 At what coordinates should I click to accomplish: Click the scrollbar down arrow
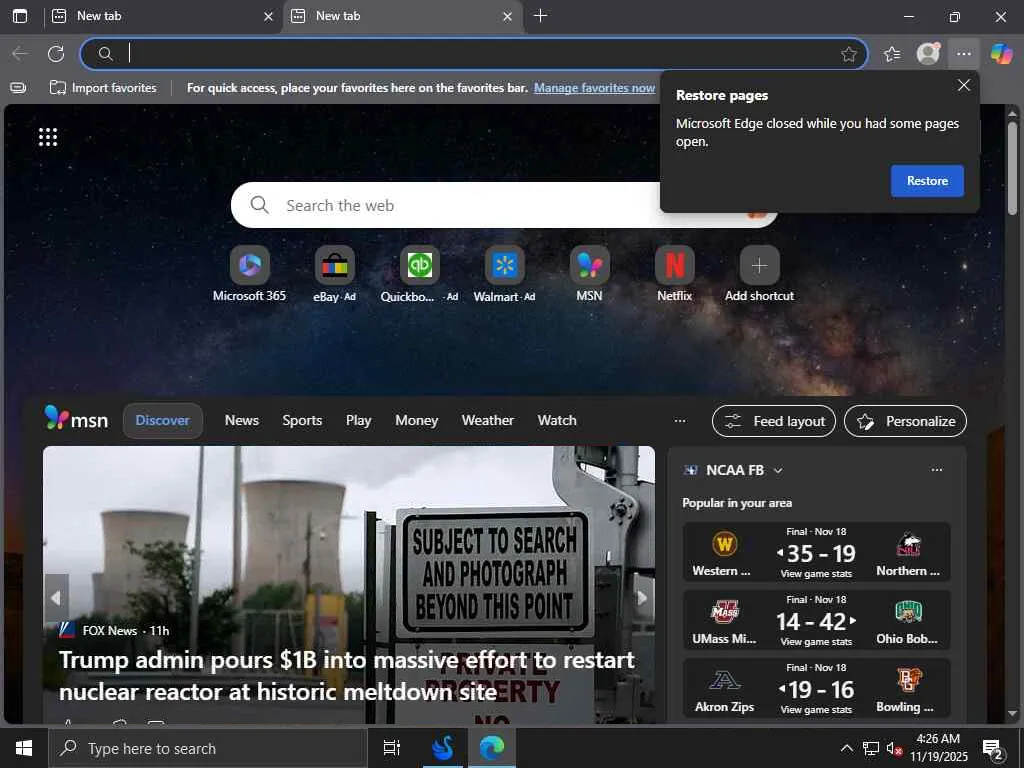pyautogui.click(x=1012, y=713)
